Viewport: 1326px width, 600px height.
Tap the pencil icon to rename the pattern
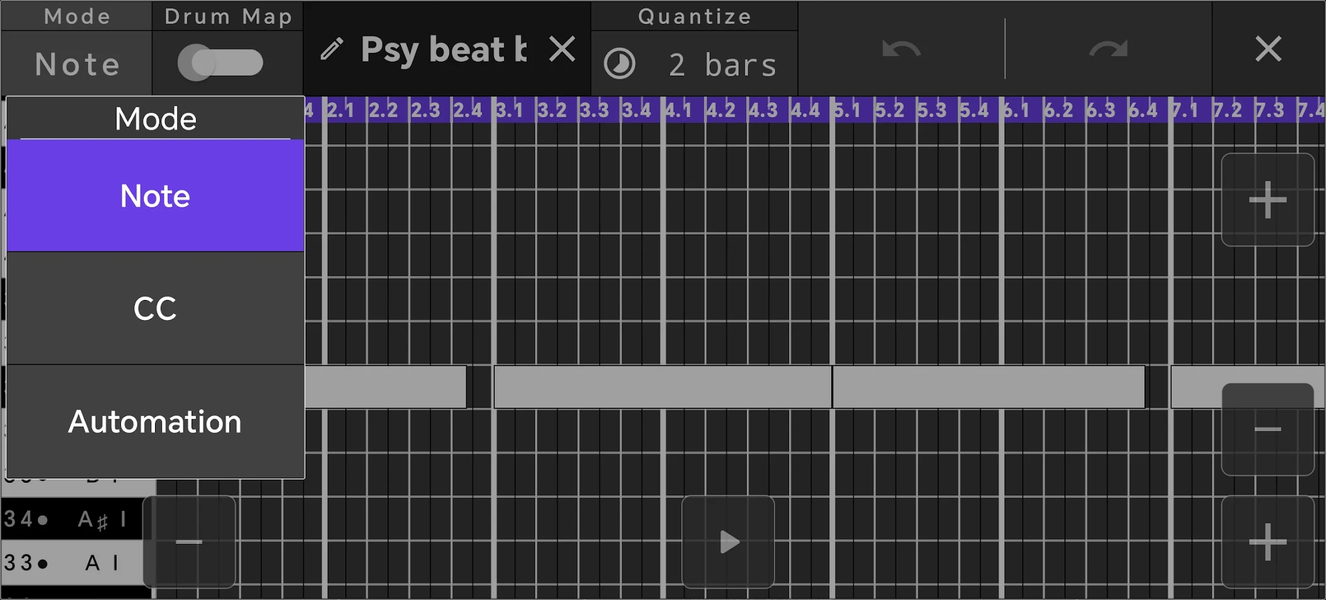[330, 48]
